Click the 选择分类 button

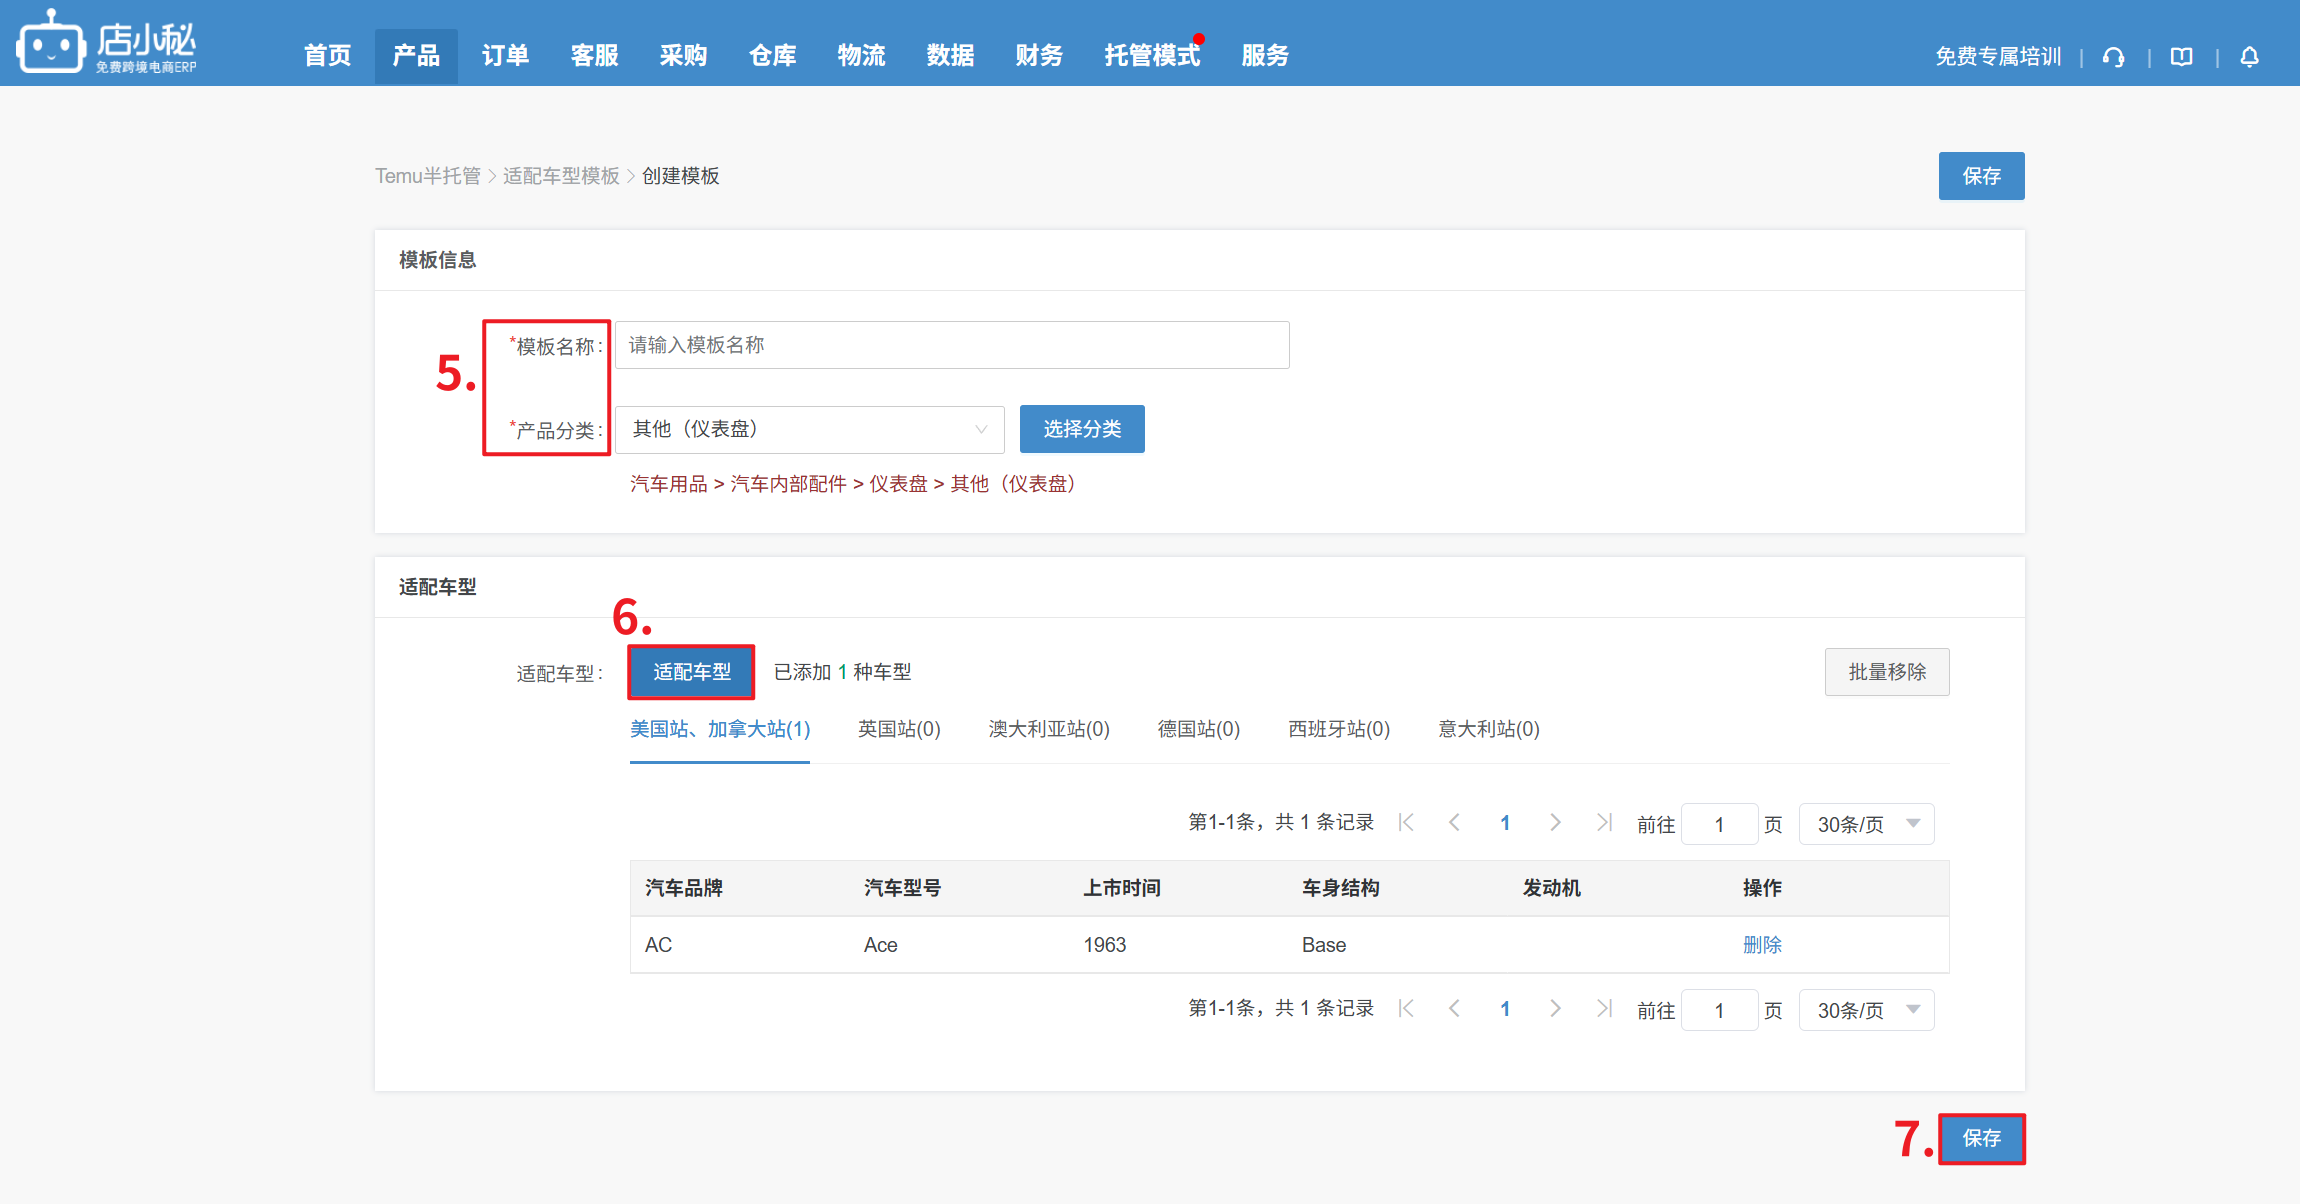pyautogui.click(x=1082, y=429)
